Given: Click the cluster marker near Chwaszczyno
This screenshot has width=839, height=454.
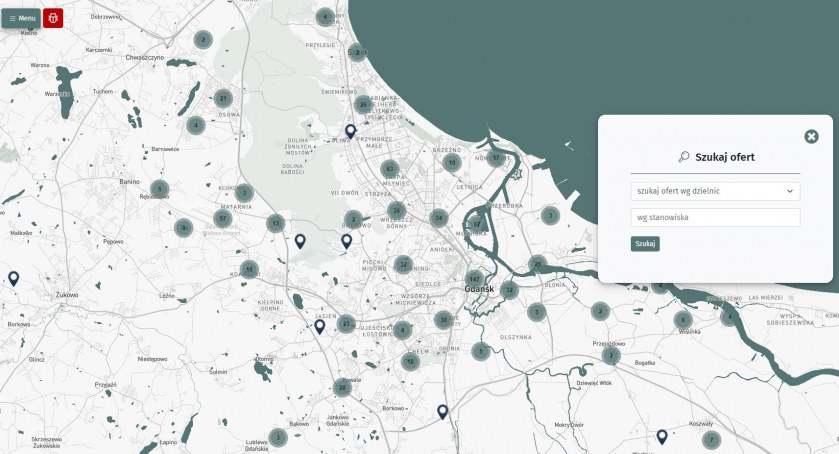Looking at the screenshot, I should tap(203, 40).
